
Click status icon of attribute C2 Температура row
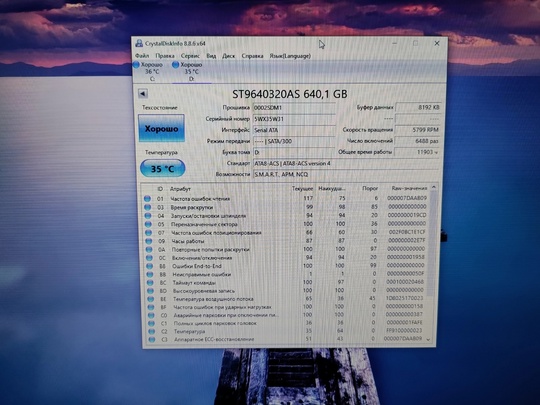(152, 331)
